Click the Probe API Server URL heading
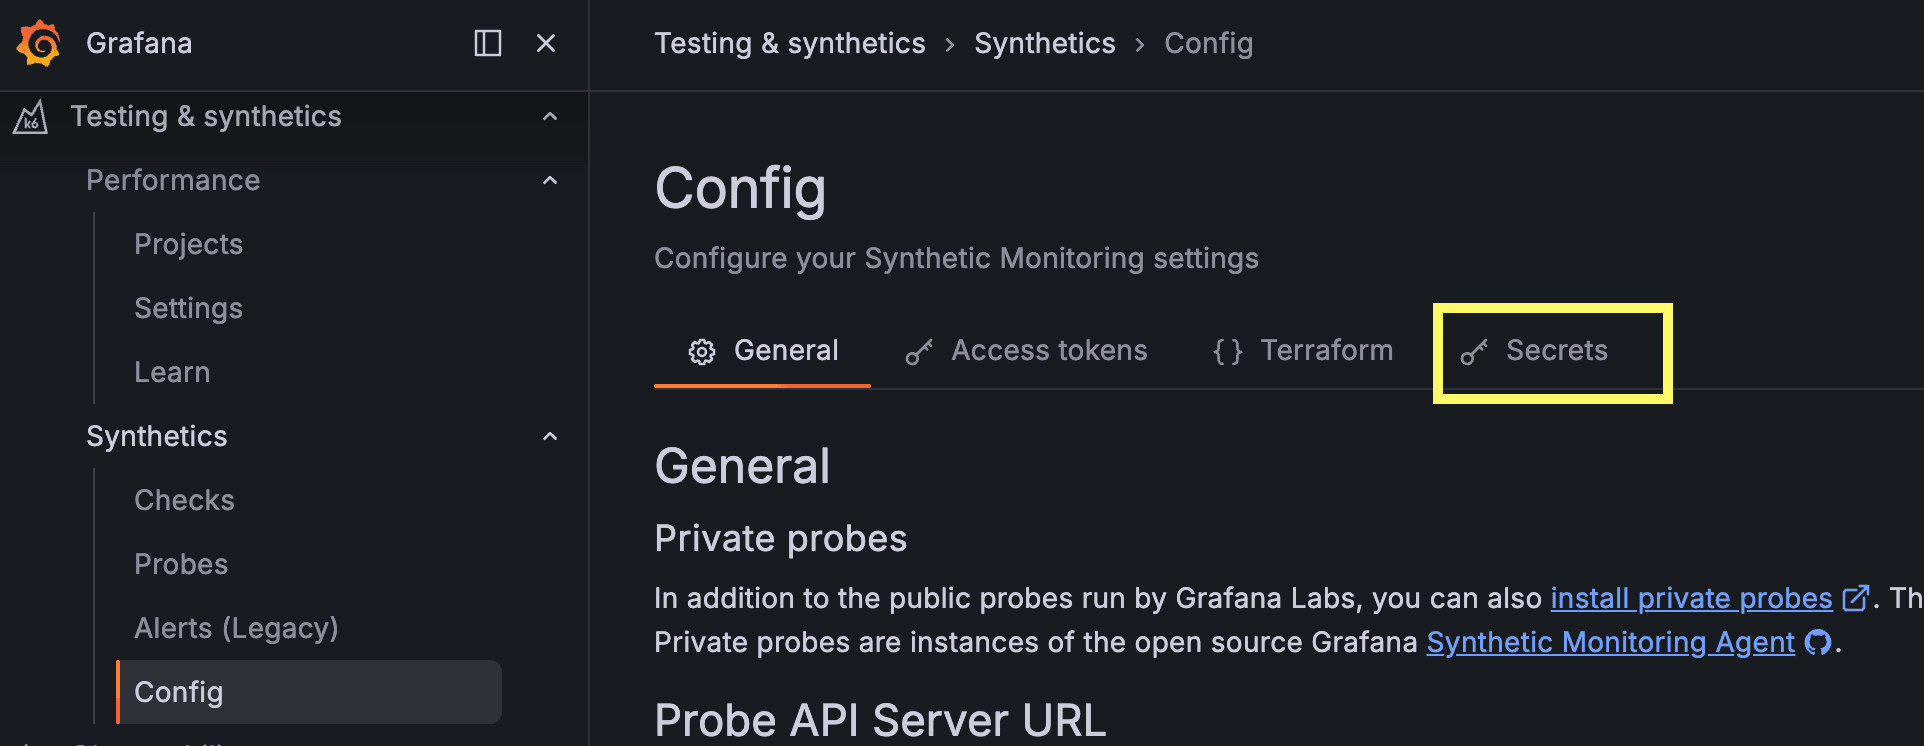1924x746 pixels. click(881, 720)
